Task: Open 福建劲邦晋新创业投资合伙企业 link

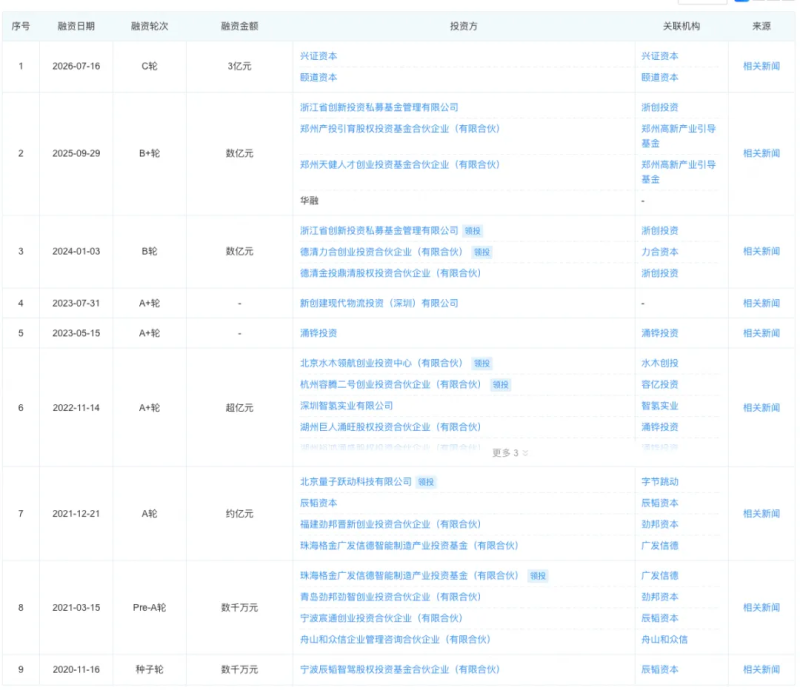Action: click(390, 525)
